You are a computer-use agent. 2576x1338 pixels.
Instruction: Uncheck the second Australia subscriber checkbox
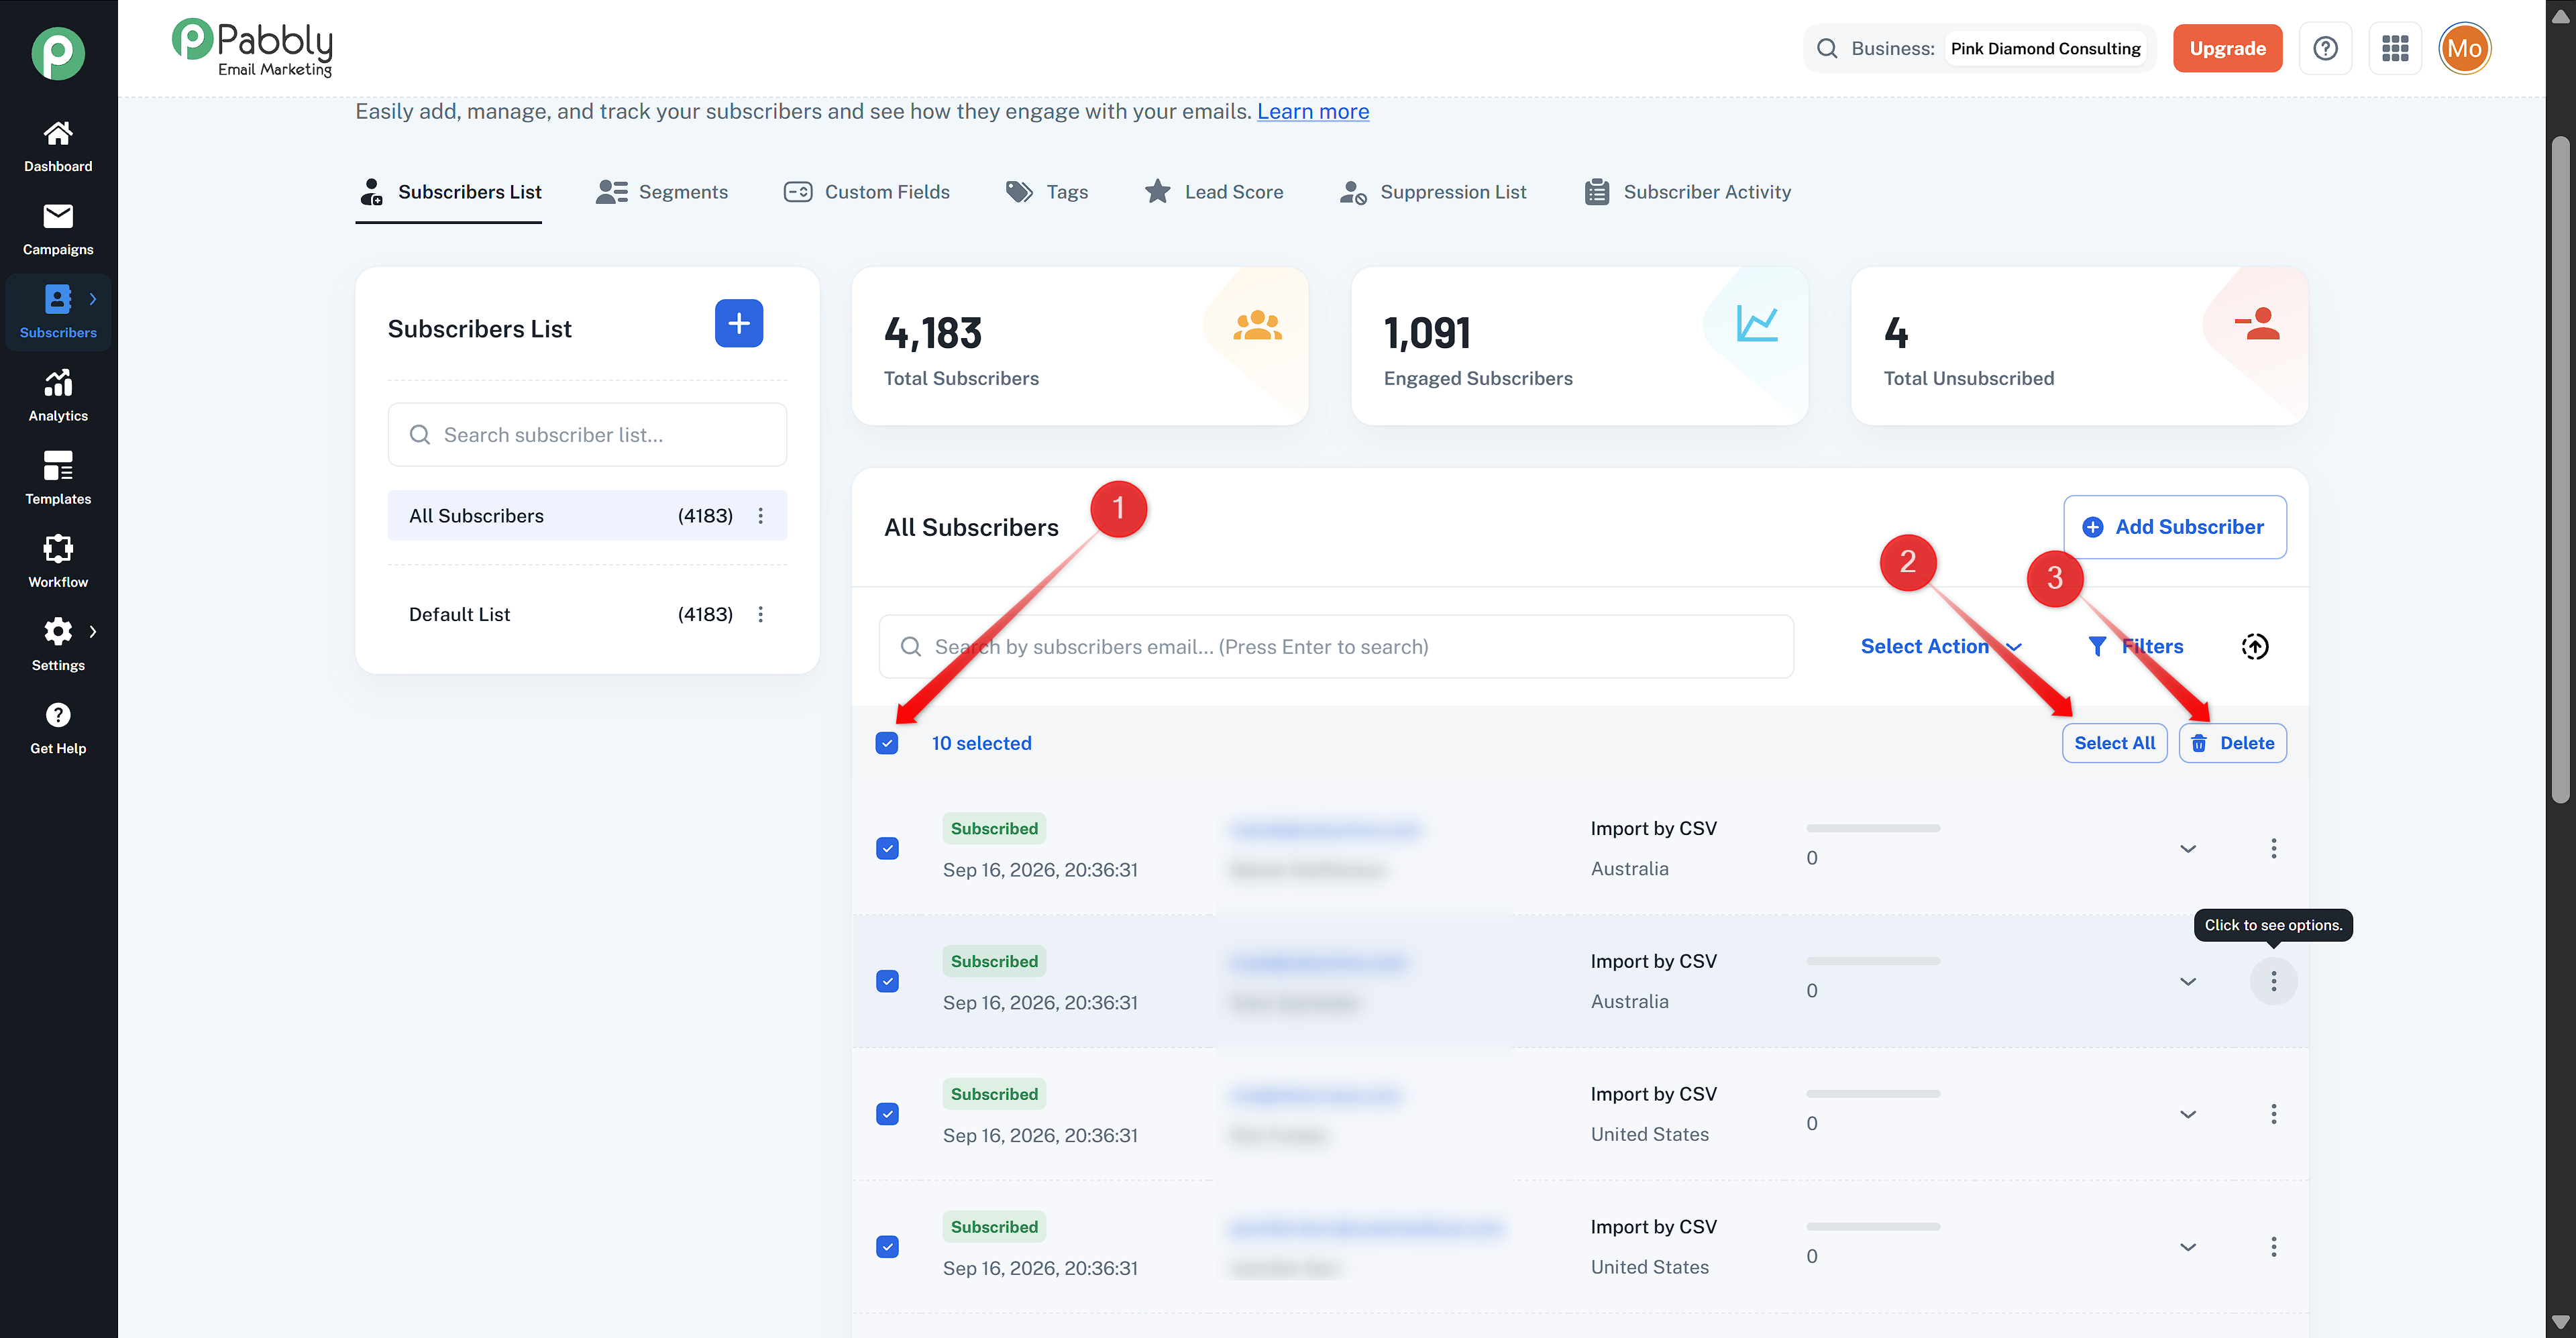coord(887,981)
